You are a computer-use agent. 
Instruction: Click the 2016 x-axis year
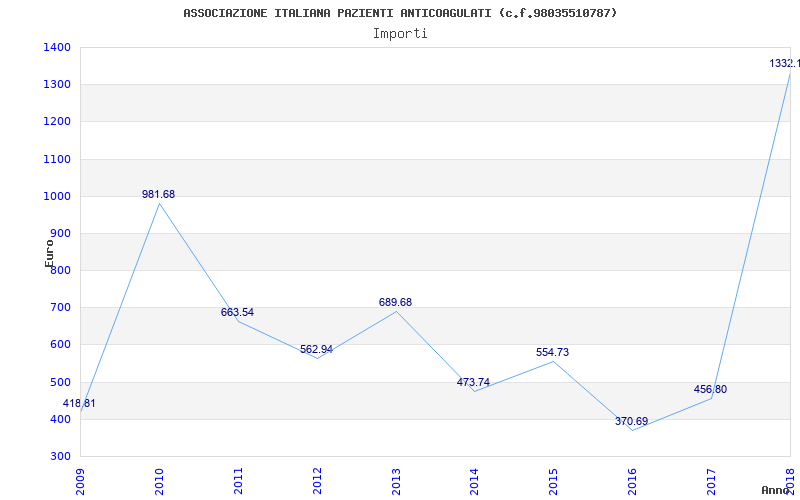point(633,481)
